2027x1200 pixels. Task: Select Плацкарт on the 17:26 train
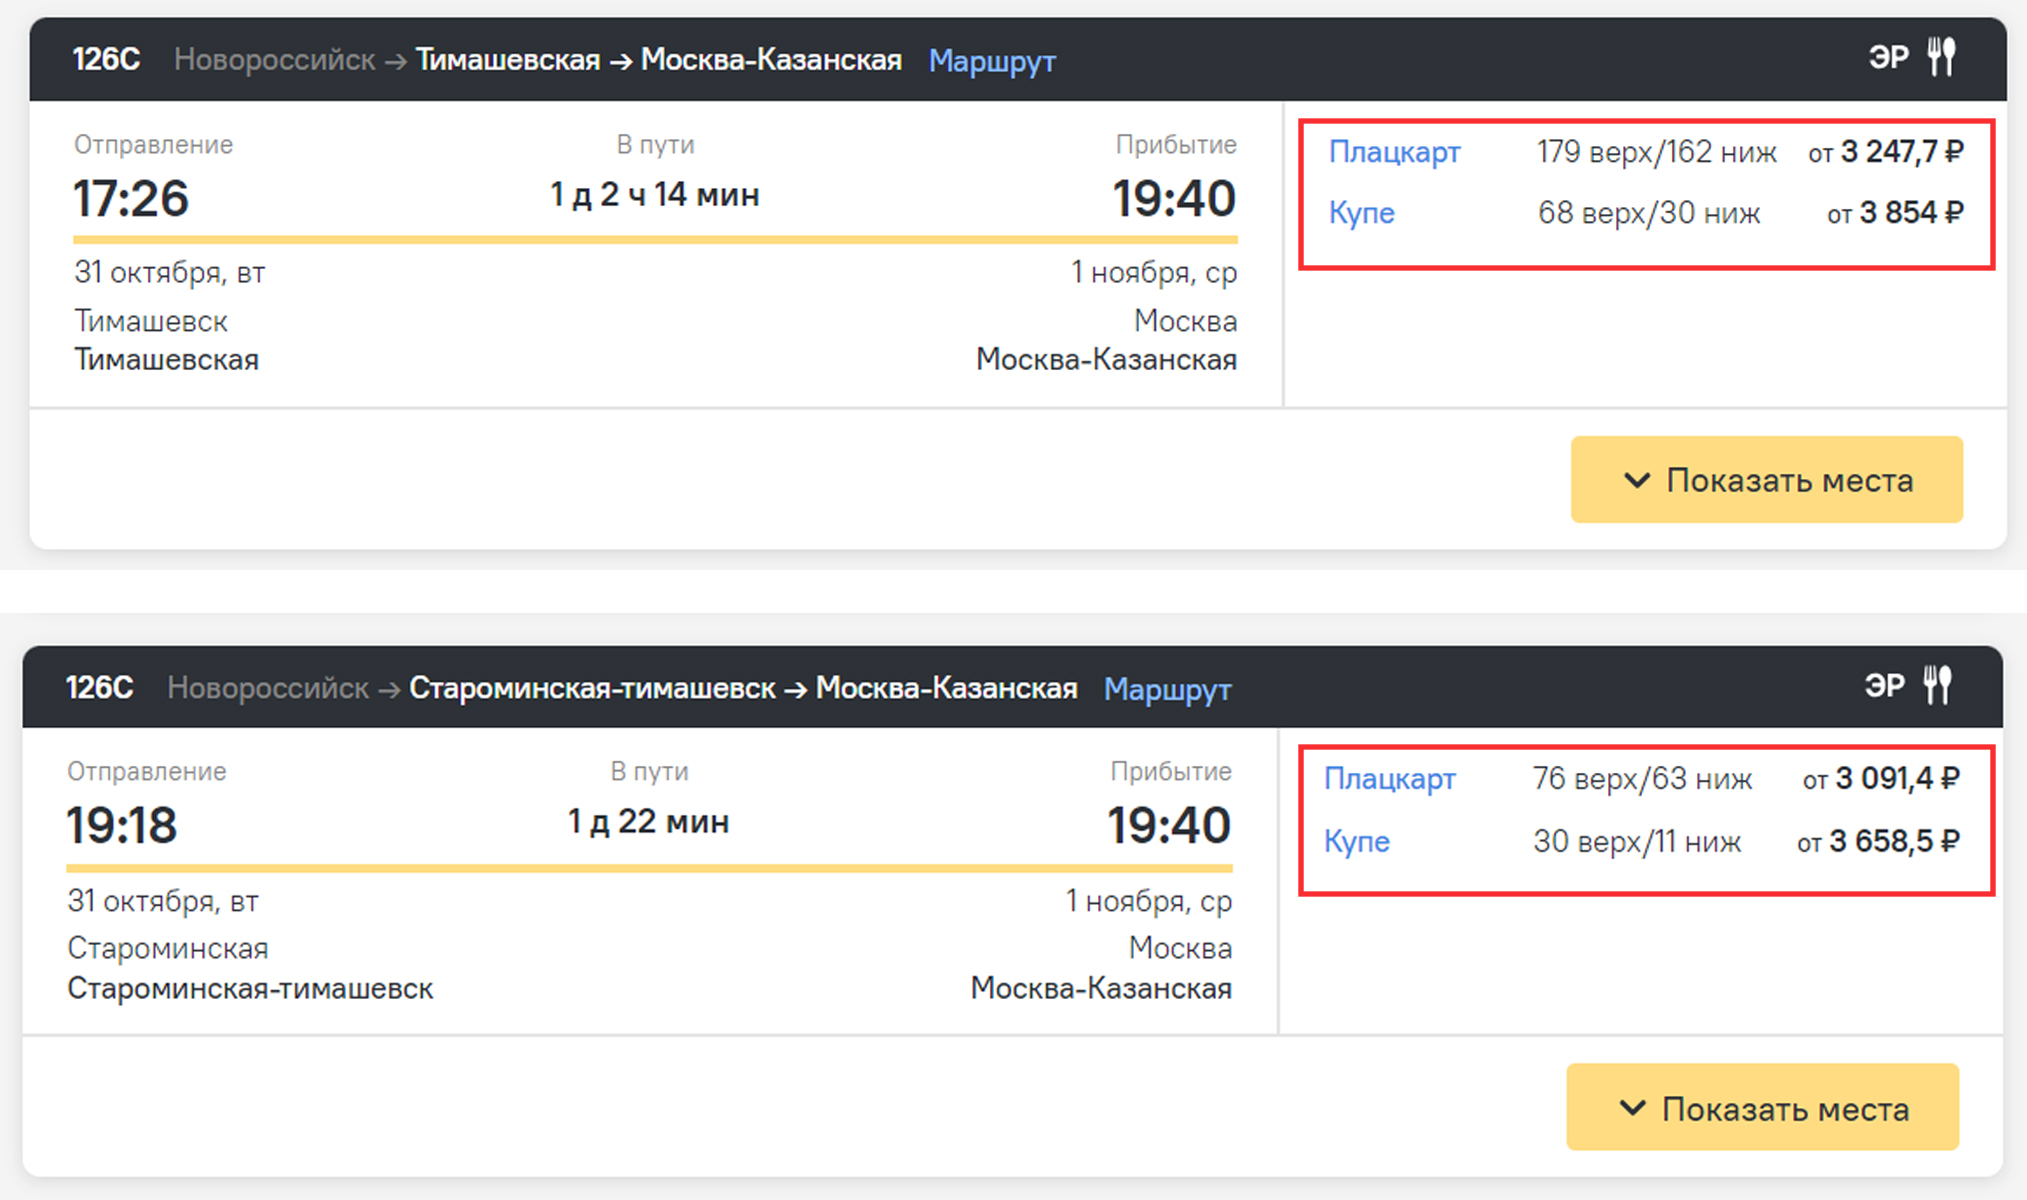pos(1394,152)
